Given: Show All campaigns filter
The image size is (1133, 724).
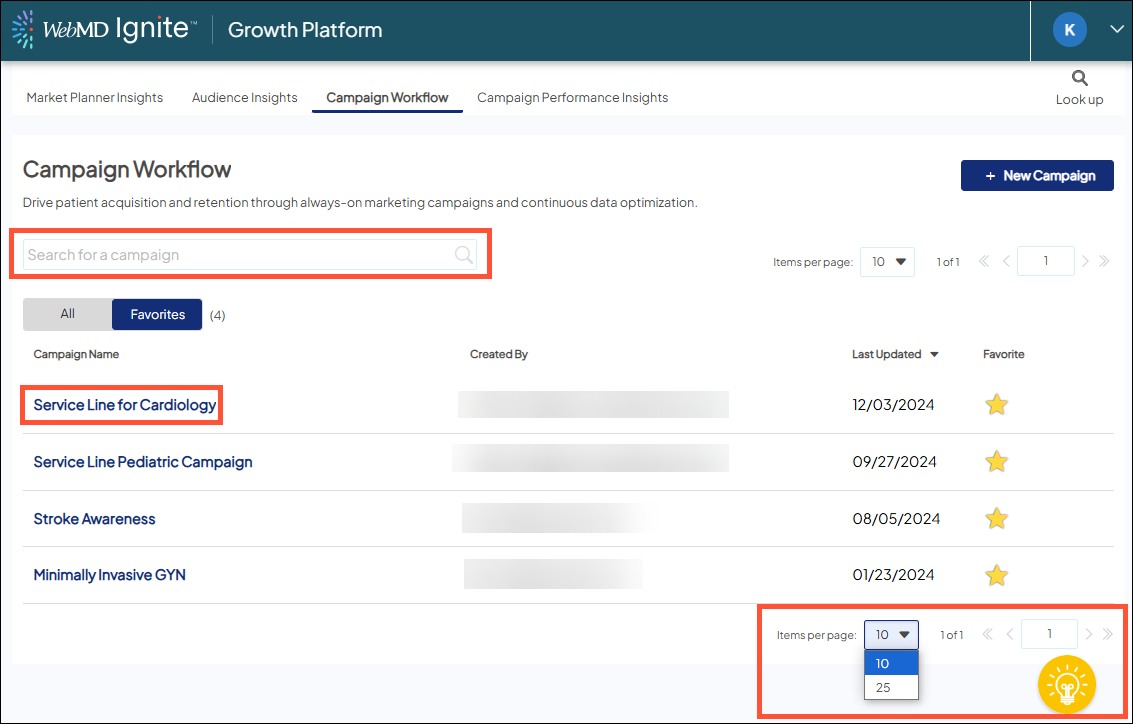Looking at the screenshot, I should point(67,314).
